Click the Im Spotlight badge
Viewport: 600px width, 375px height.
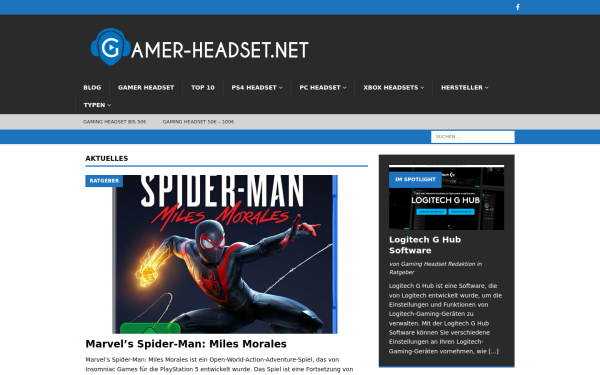coord(415,179)
